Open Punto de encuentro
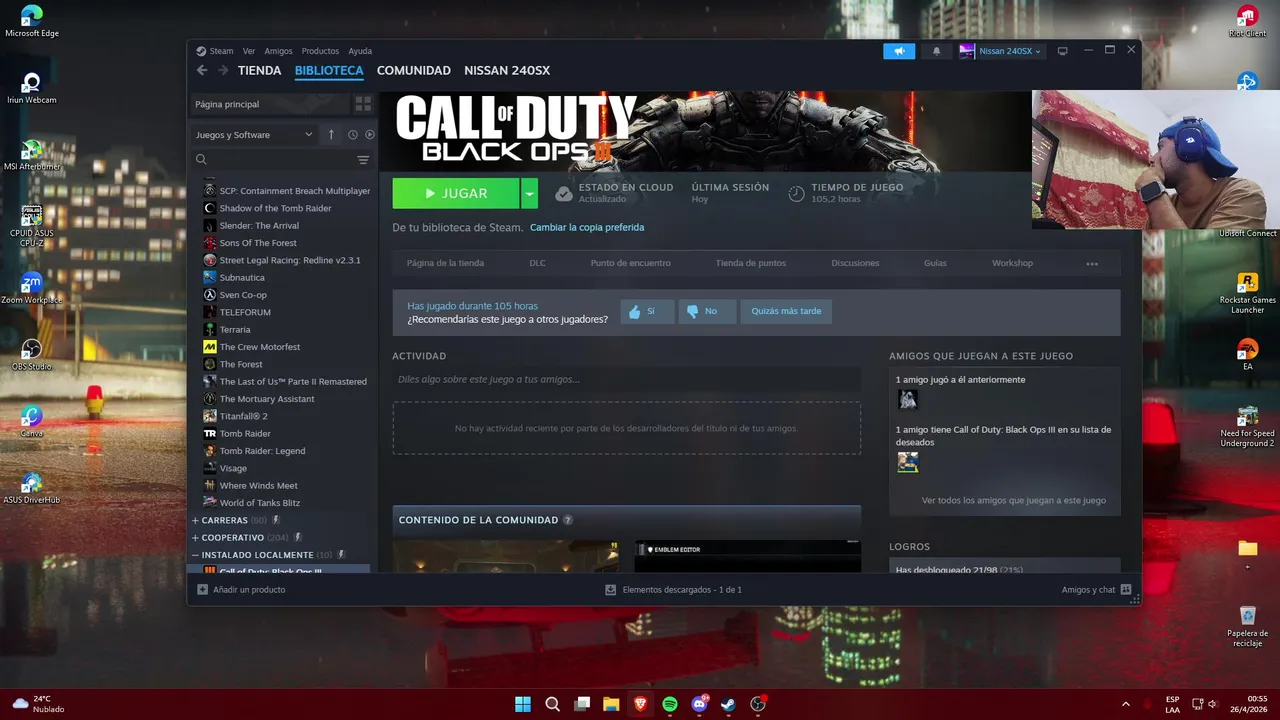 [630, 264]
